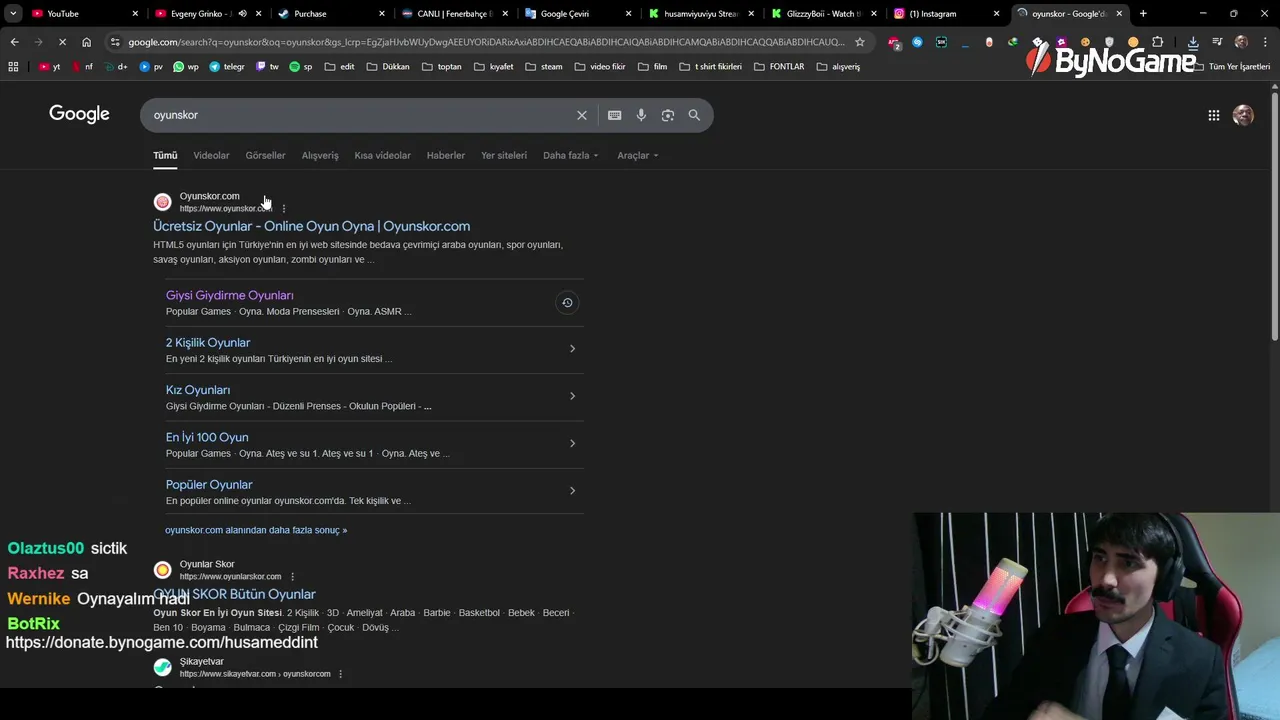Expand the 2 Kişilik Oyunlar sitelink arrow

[x=572, y=349]
